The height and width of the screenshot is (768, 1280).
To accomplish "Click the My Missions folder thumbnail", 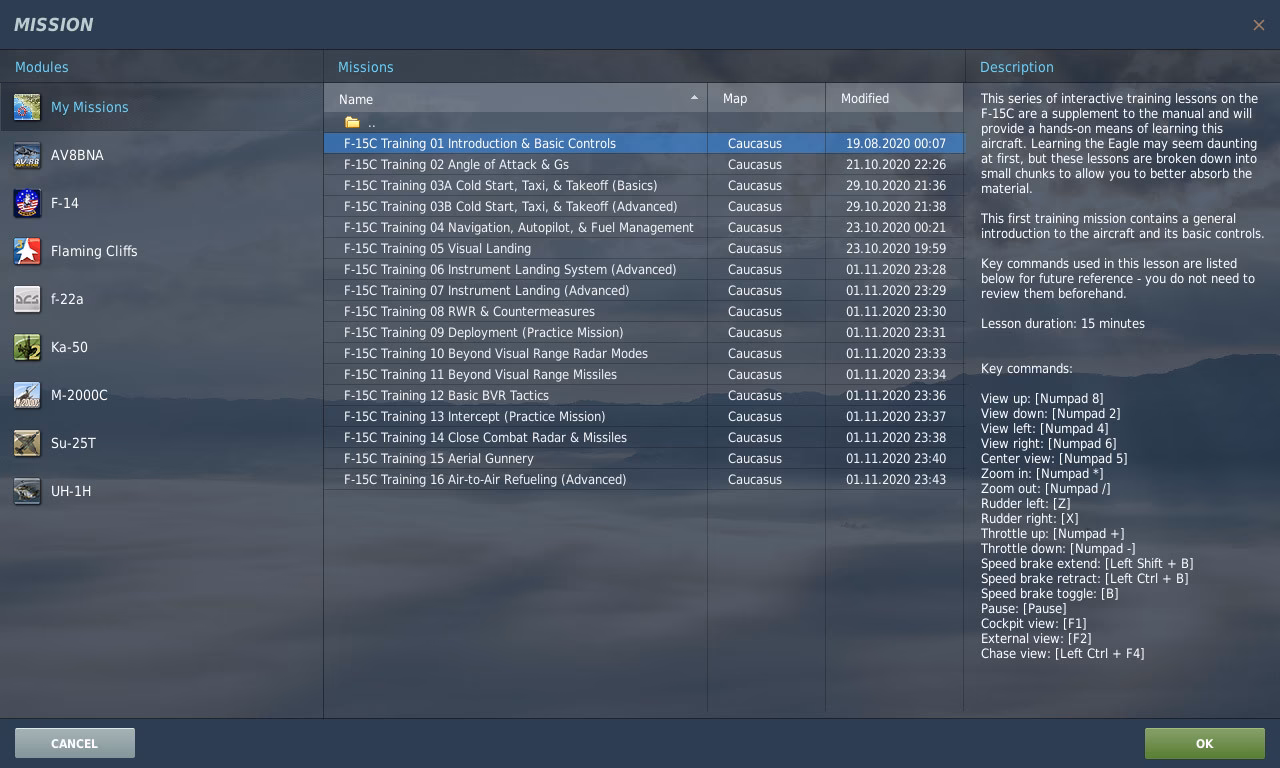I will [x=27, y=107].
